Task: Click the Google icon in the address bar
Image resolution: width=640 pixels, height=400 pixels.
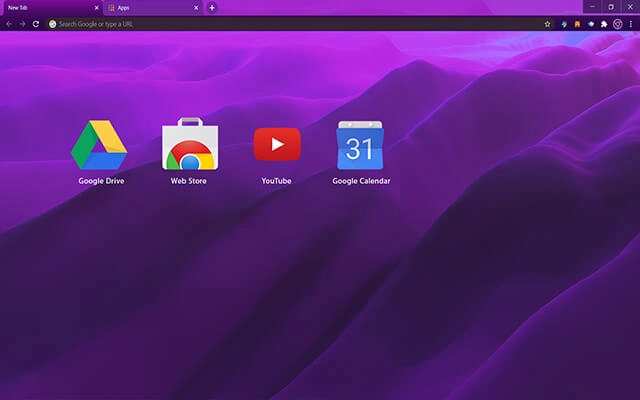Action: pyautogui.click(x=52, y=24)
